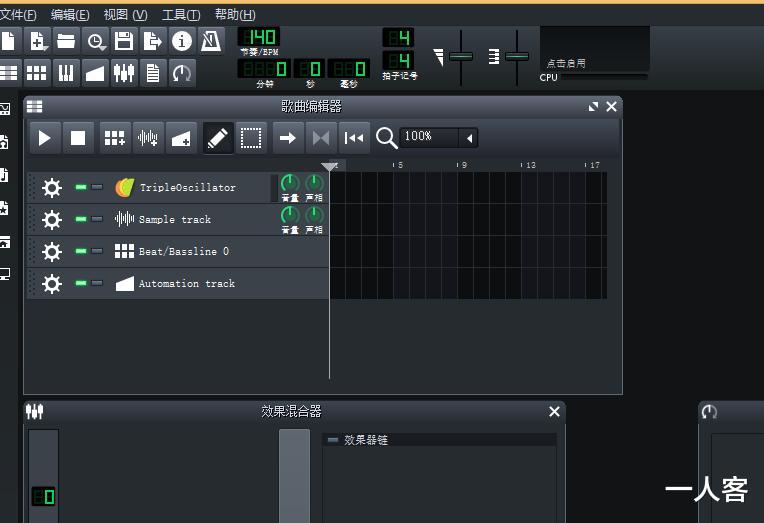This screenshot has height=523, width=764.
Task: Open the 帮助(H) menu
Action: [x=235, y=15]
